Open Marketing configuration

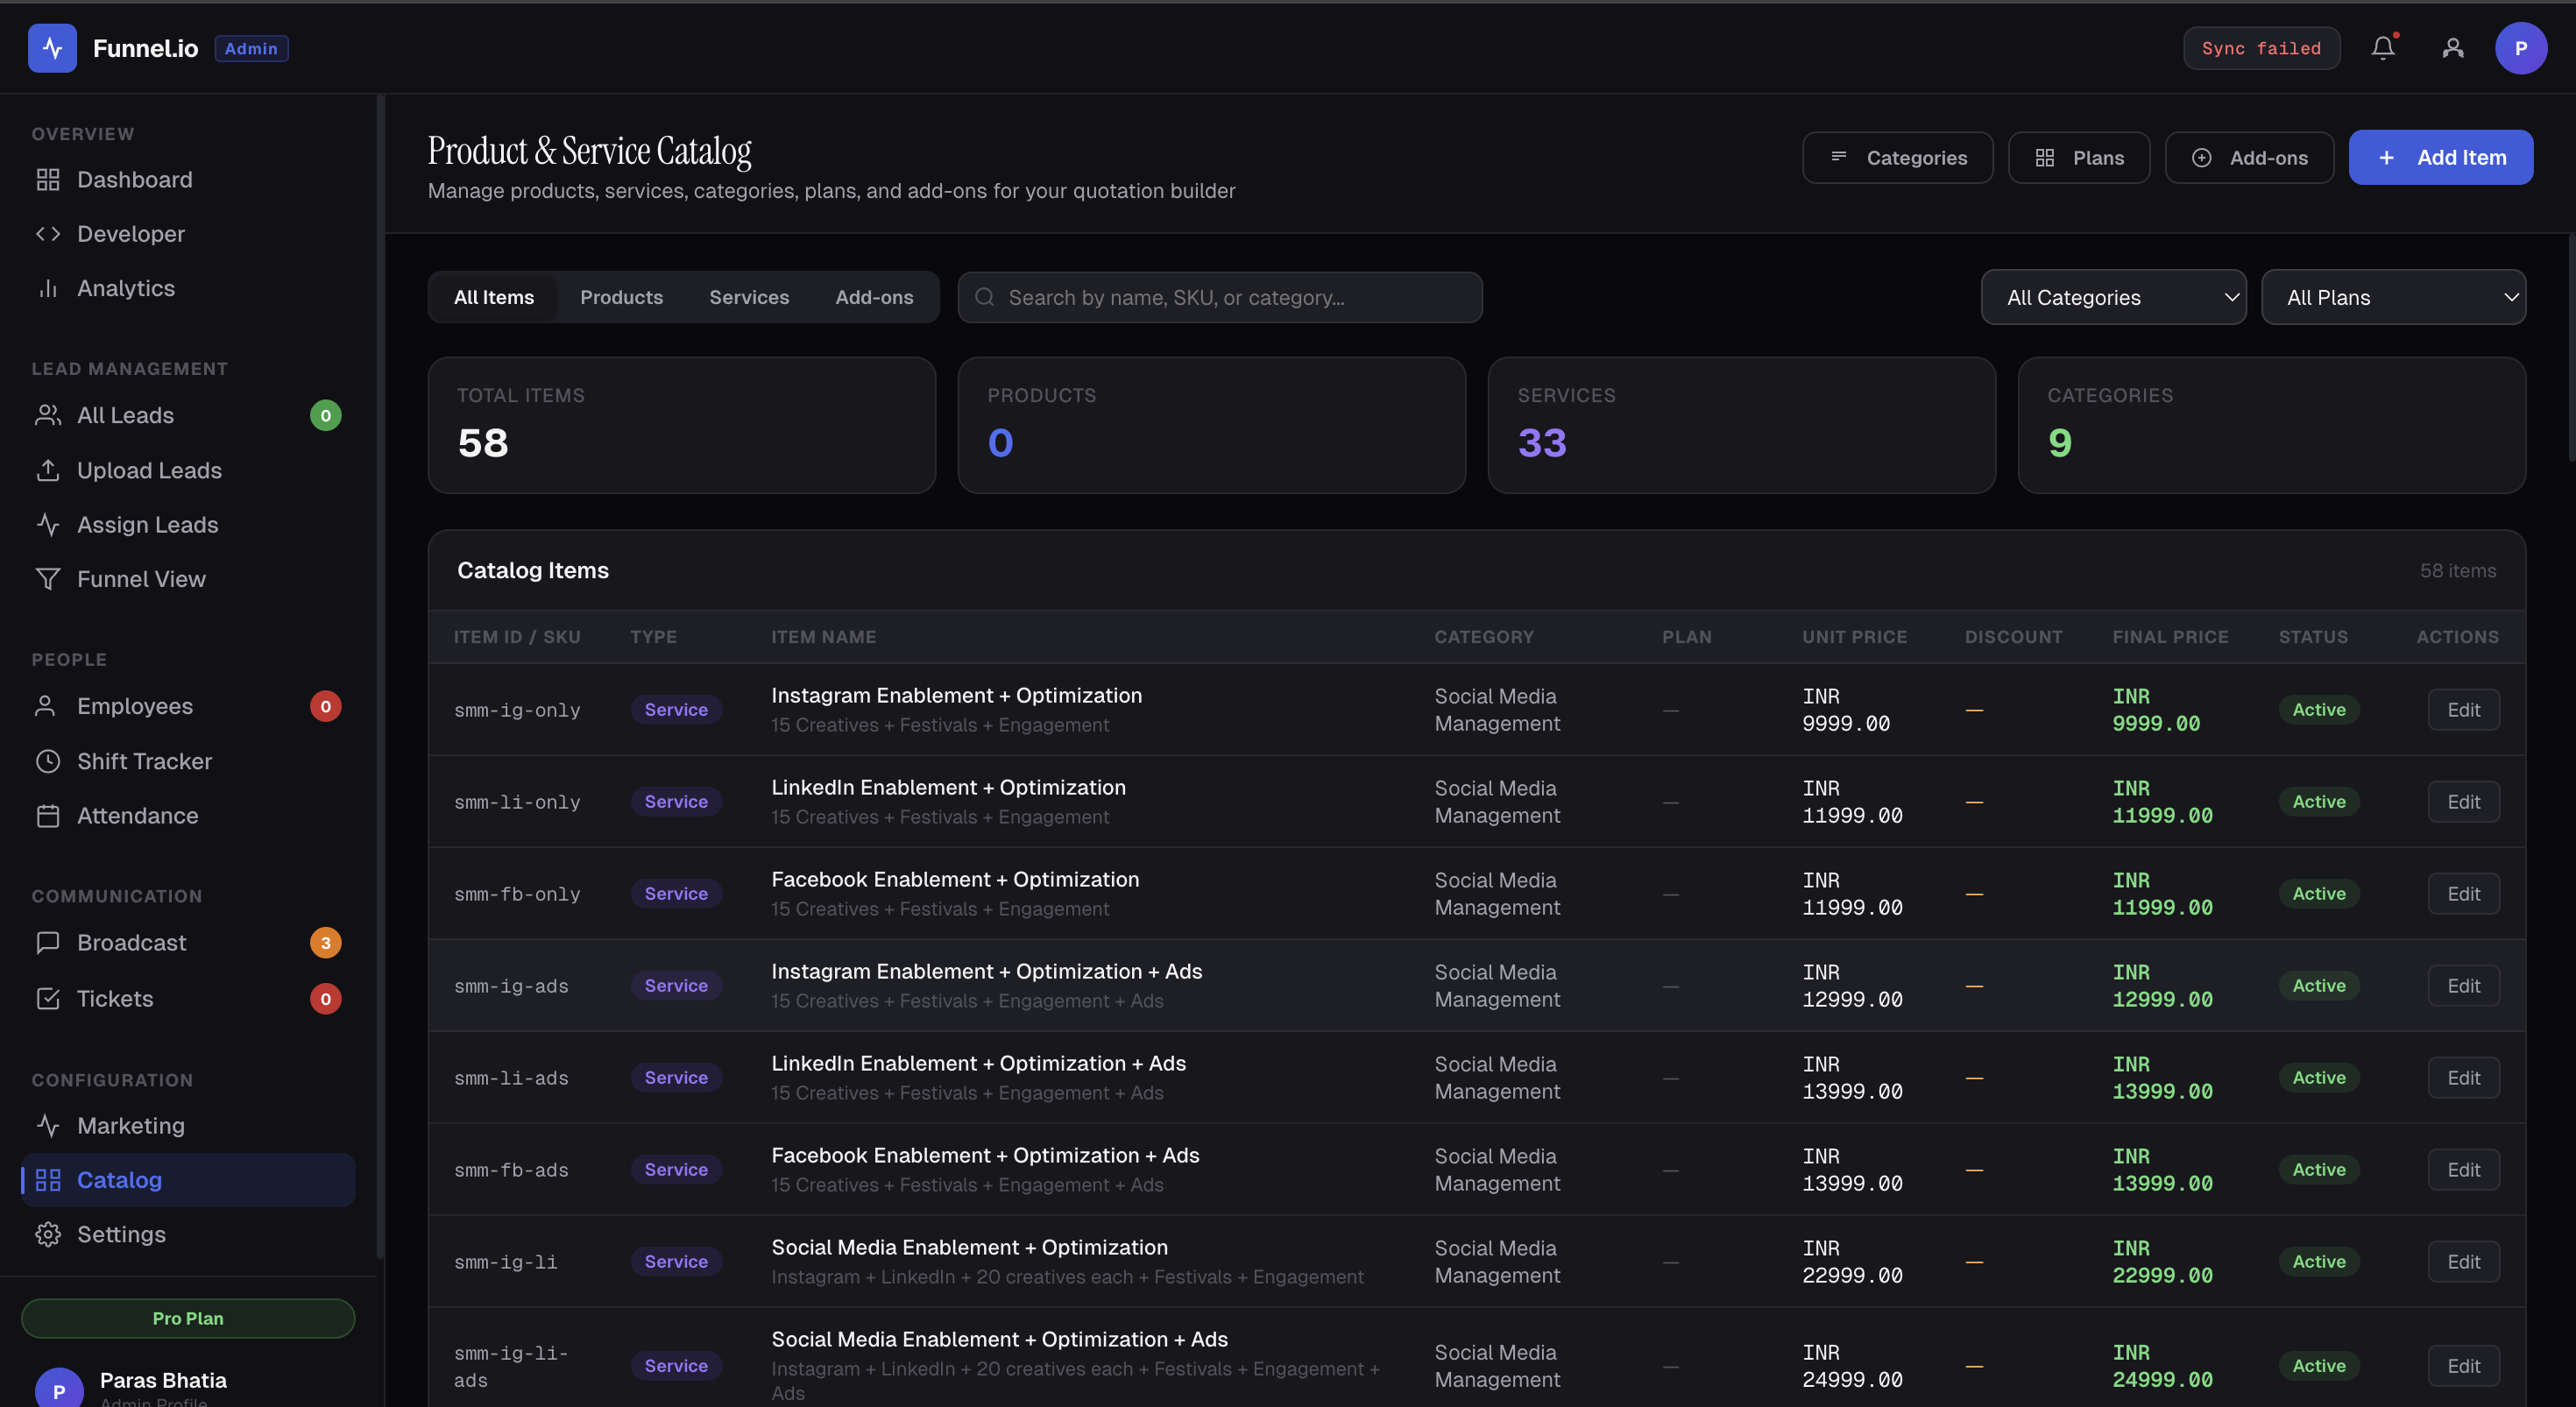188,1125
